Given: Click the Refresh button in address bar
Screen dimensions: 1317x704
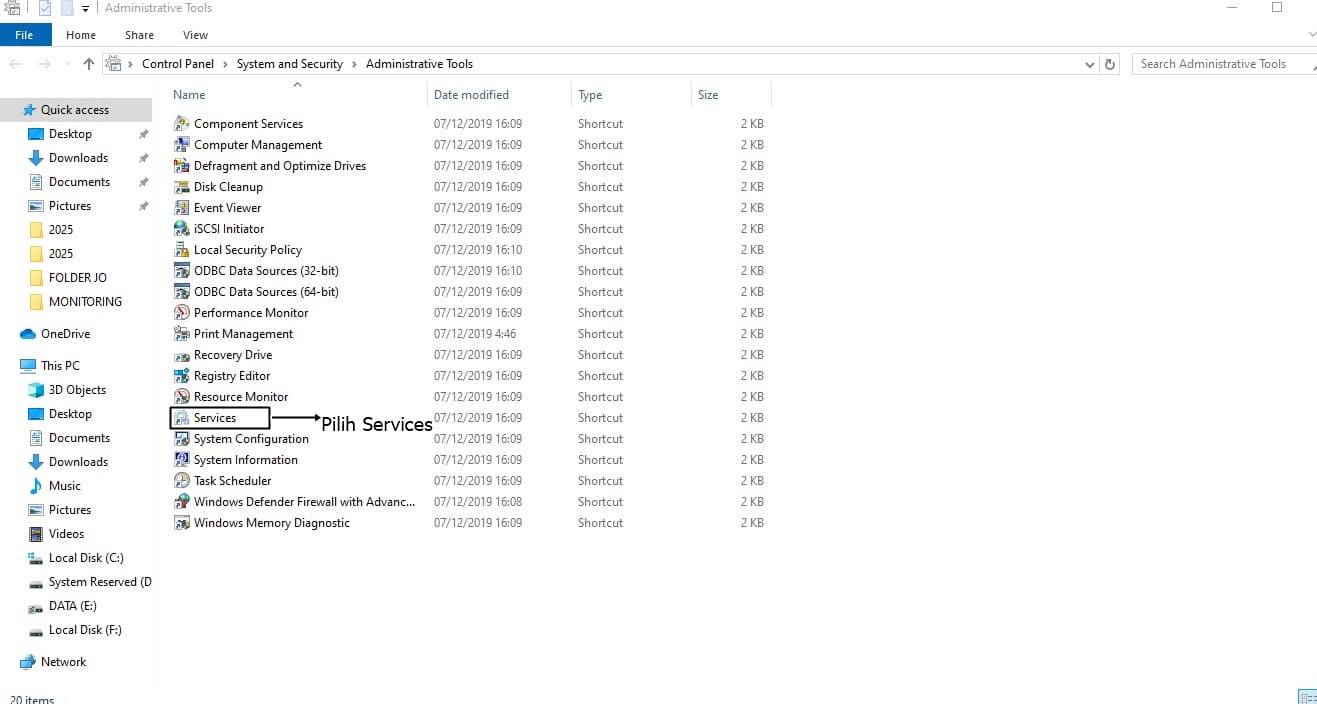Looking at the screenshot, I should coord(1110,64).
